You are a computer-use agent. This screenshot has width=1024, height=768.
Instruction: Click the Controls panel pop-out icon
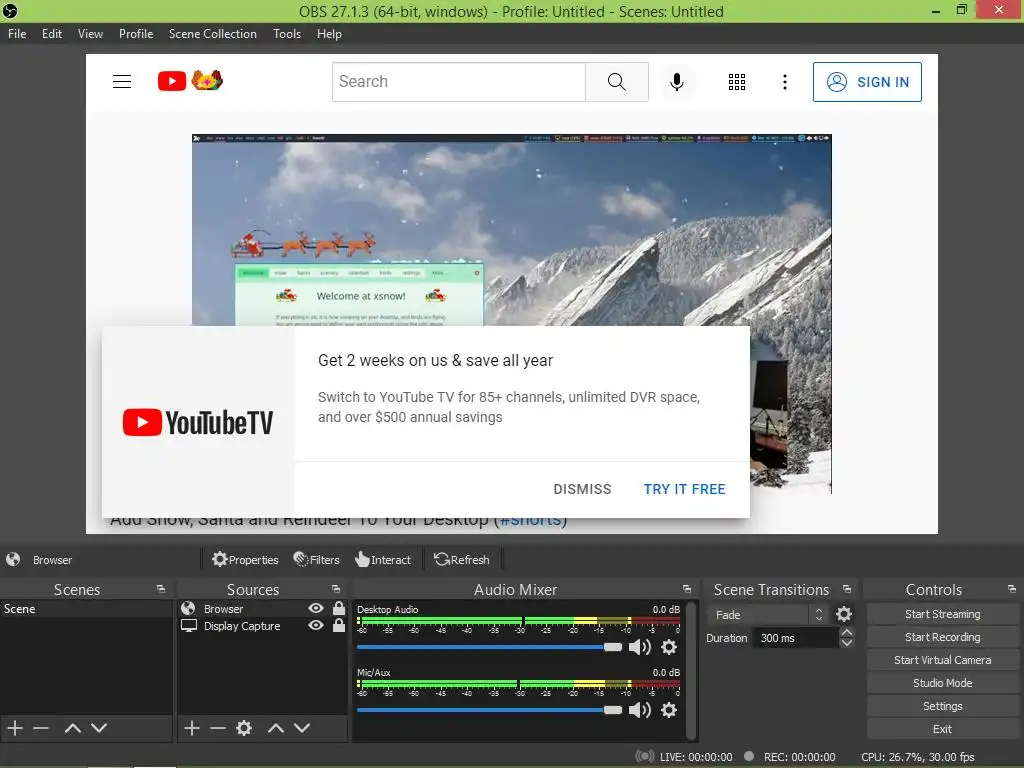[x=1012, y=589]
